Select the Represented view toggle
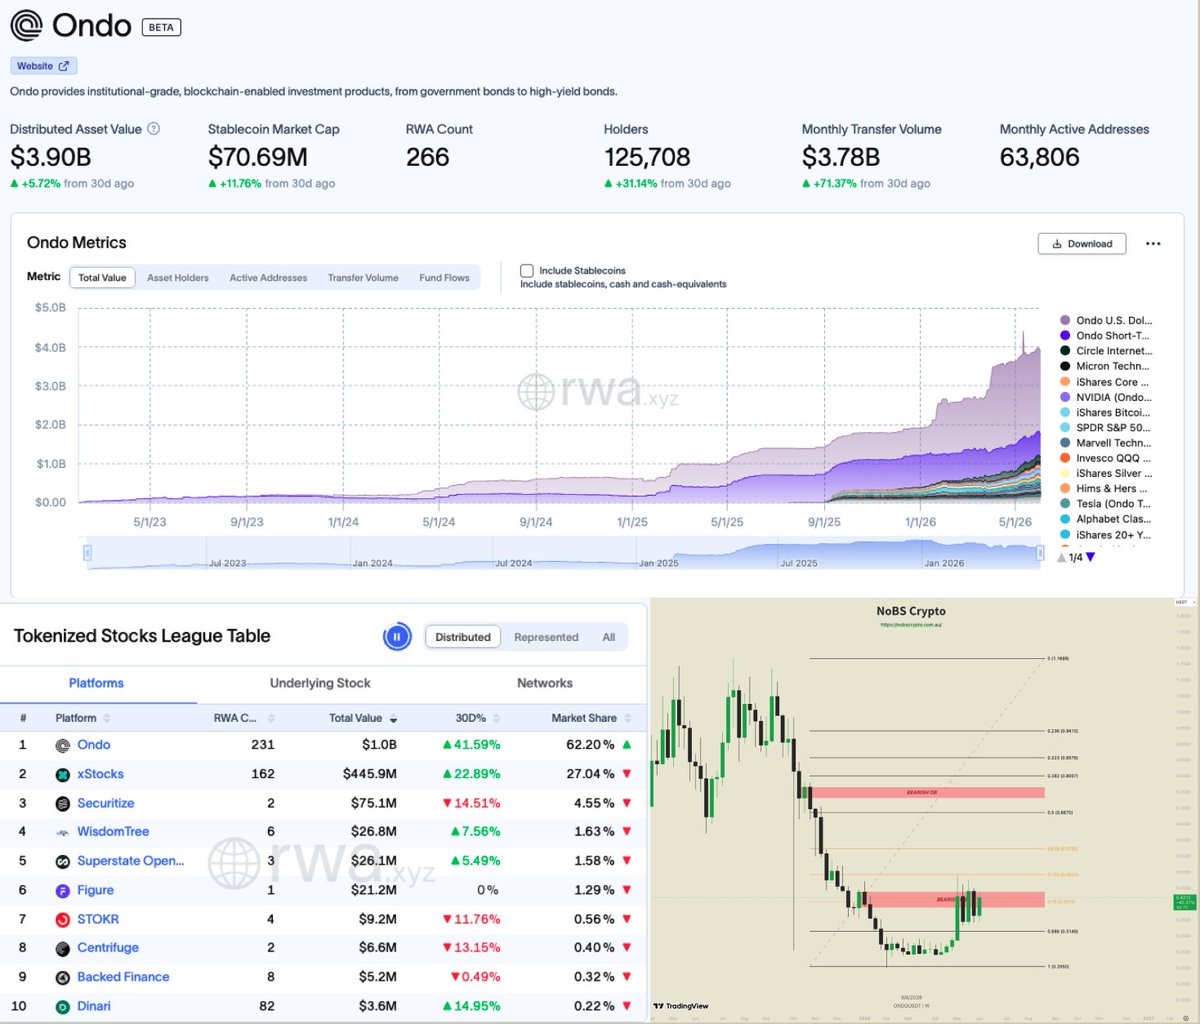 pyautogui.click(x=546, y=637)
